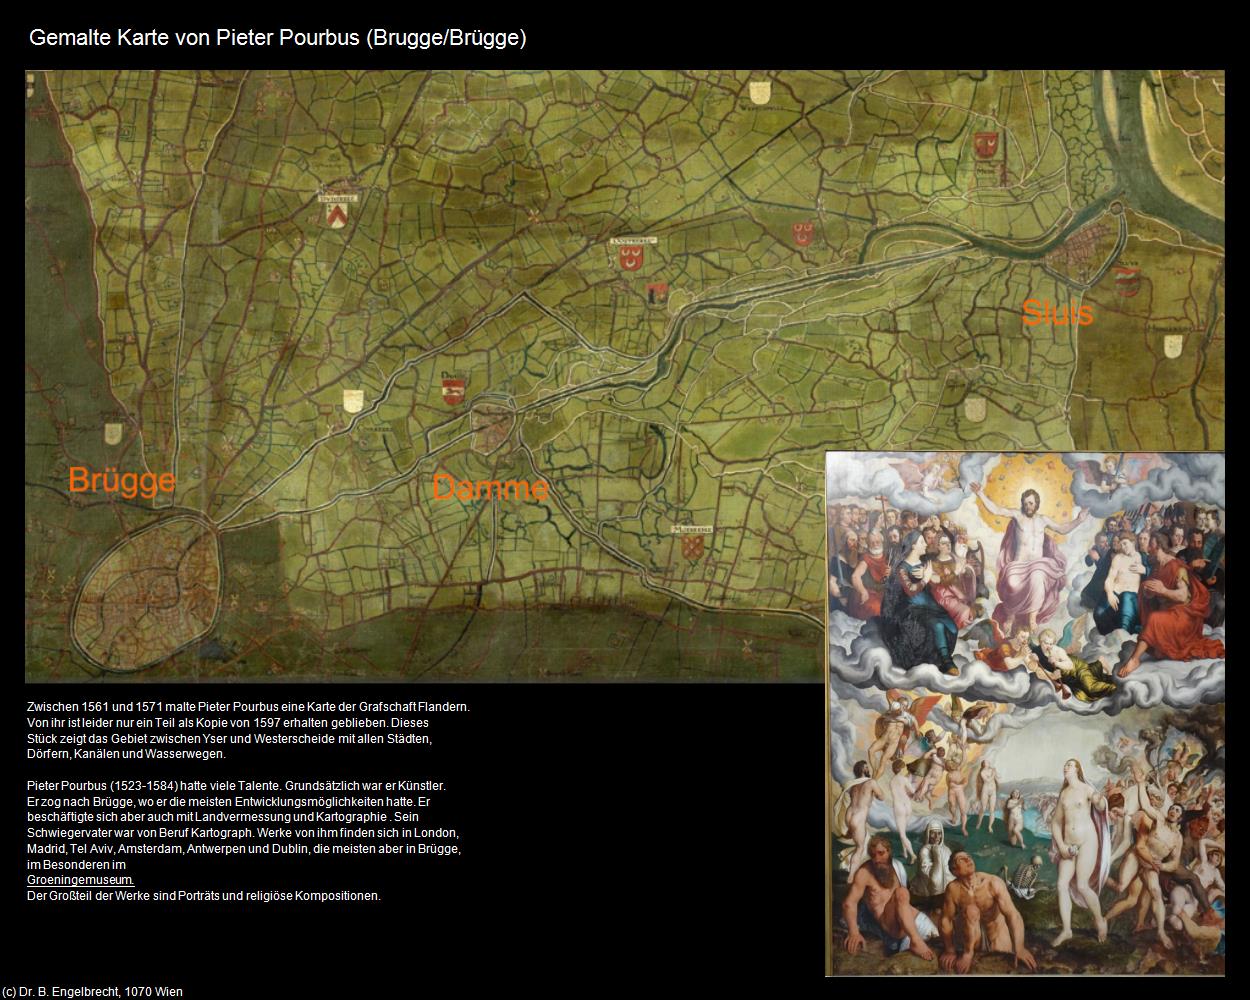The height and width of the screenshot is (1000, 1250).
Task: Click the orange Sluis label on the map
Action: point(1057,313)
